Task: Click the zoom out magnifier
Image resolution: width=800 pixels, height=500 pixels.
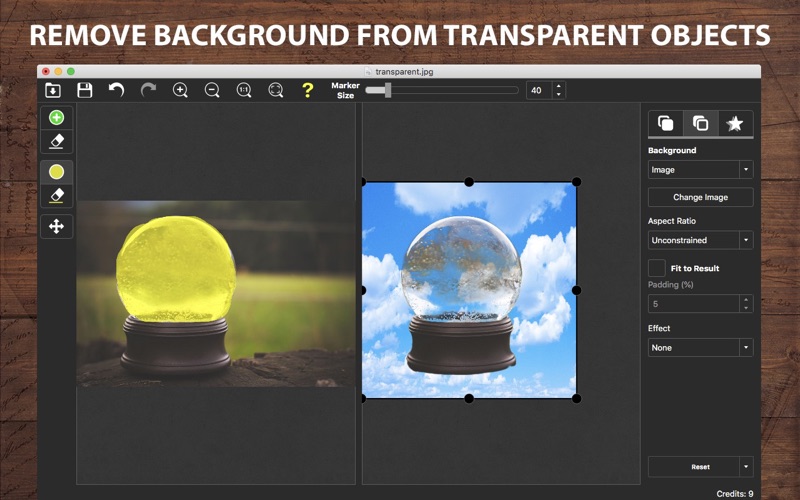Action: point(212,90)
